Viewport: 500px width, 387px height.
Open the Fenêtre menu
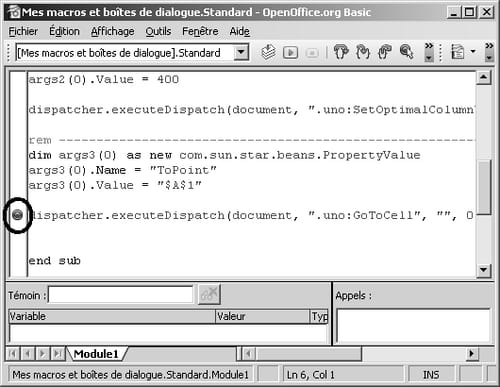pos(200,31)
